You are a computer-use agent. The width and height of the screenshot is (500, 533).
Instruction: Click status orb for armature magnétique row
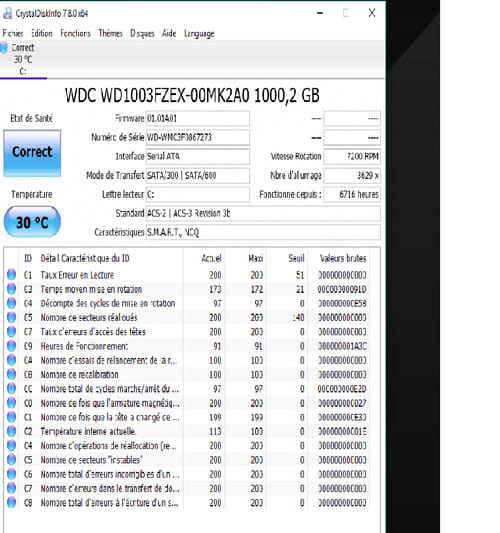[11, 403]
